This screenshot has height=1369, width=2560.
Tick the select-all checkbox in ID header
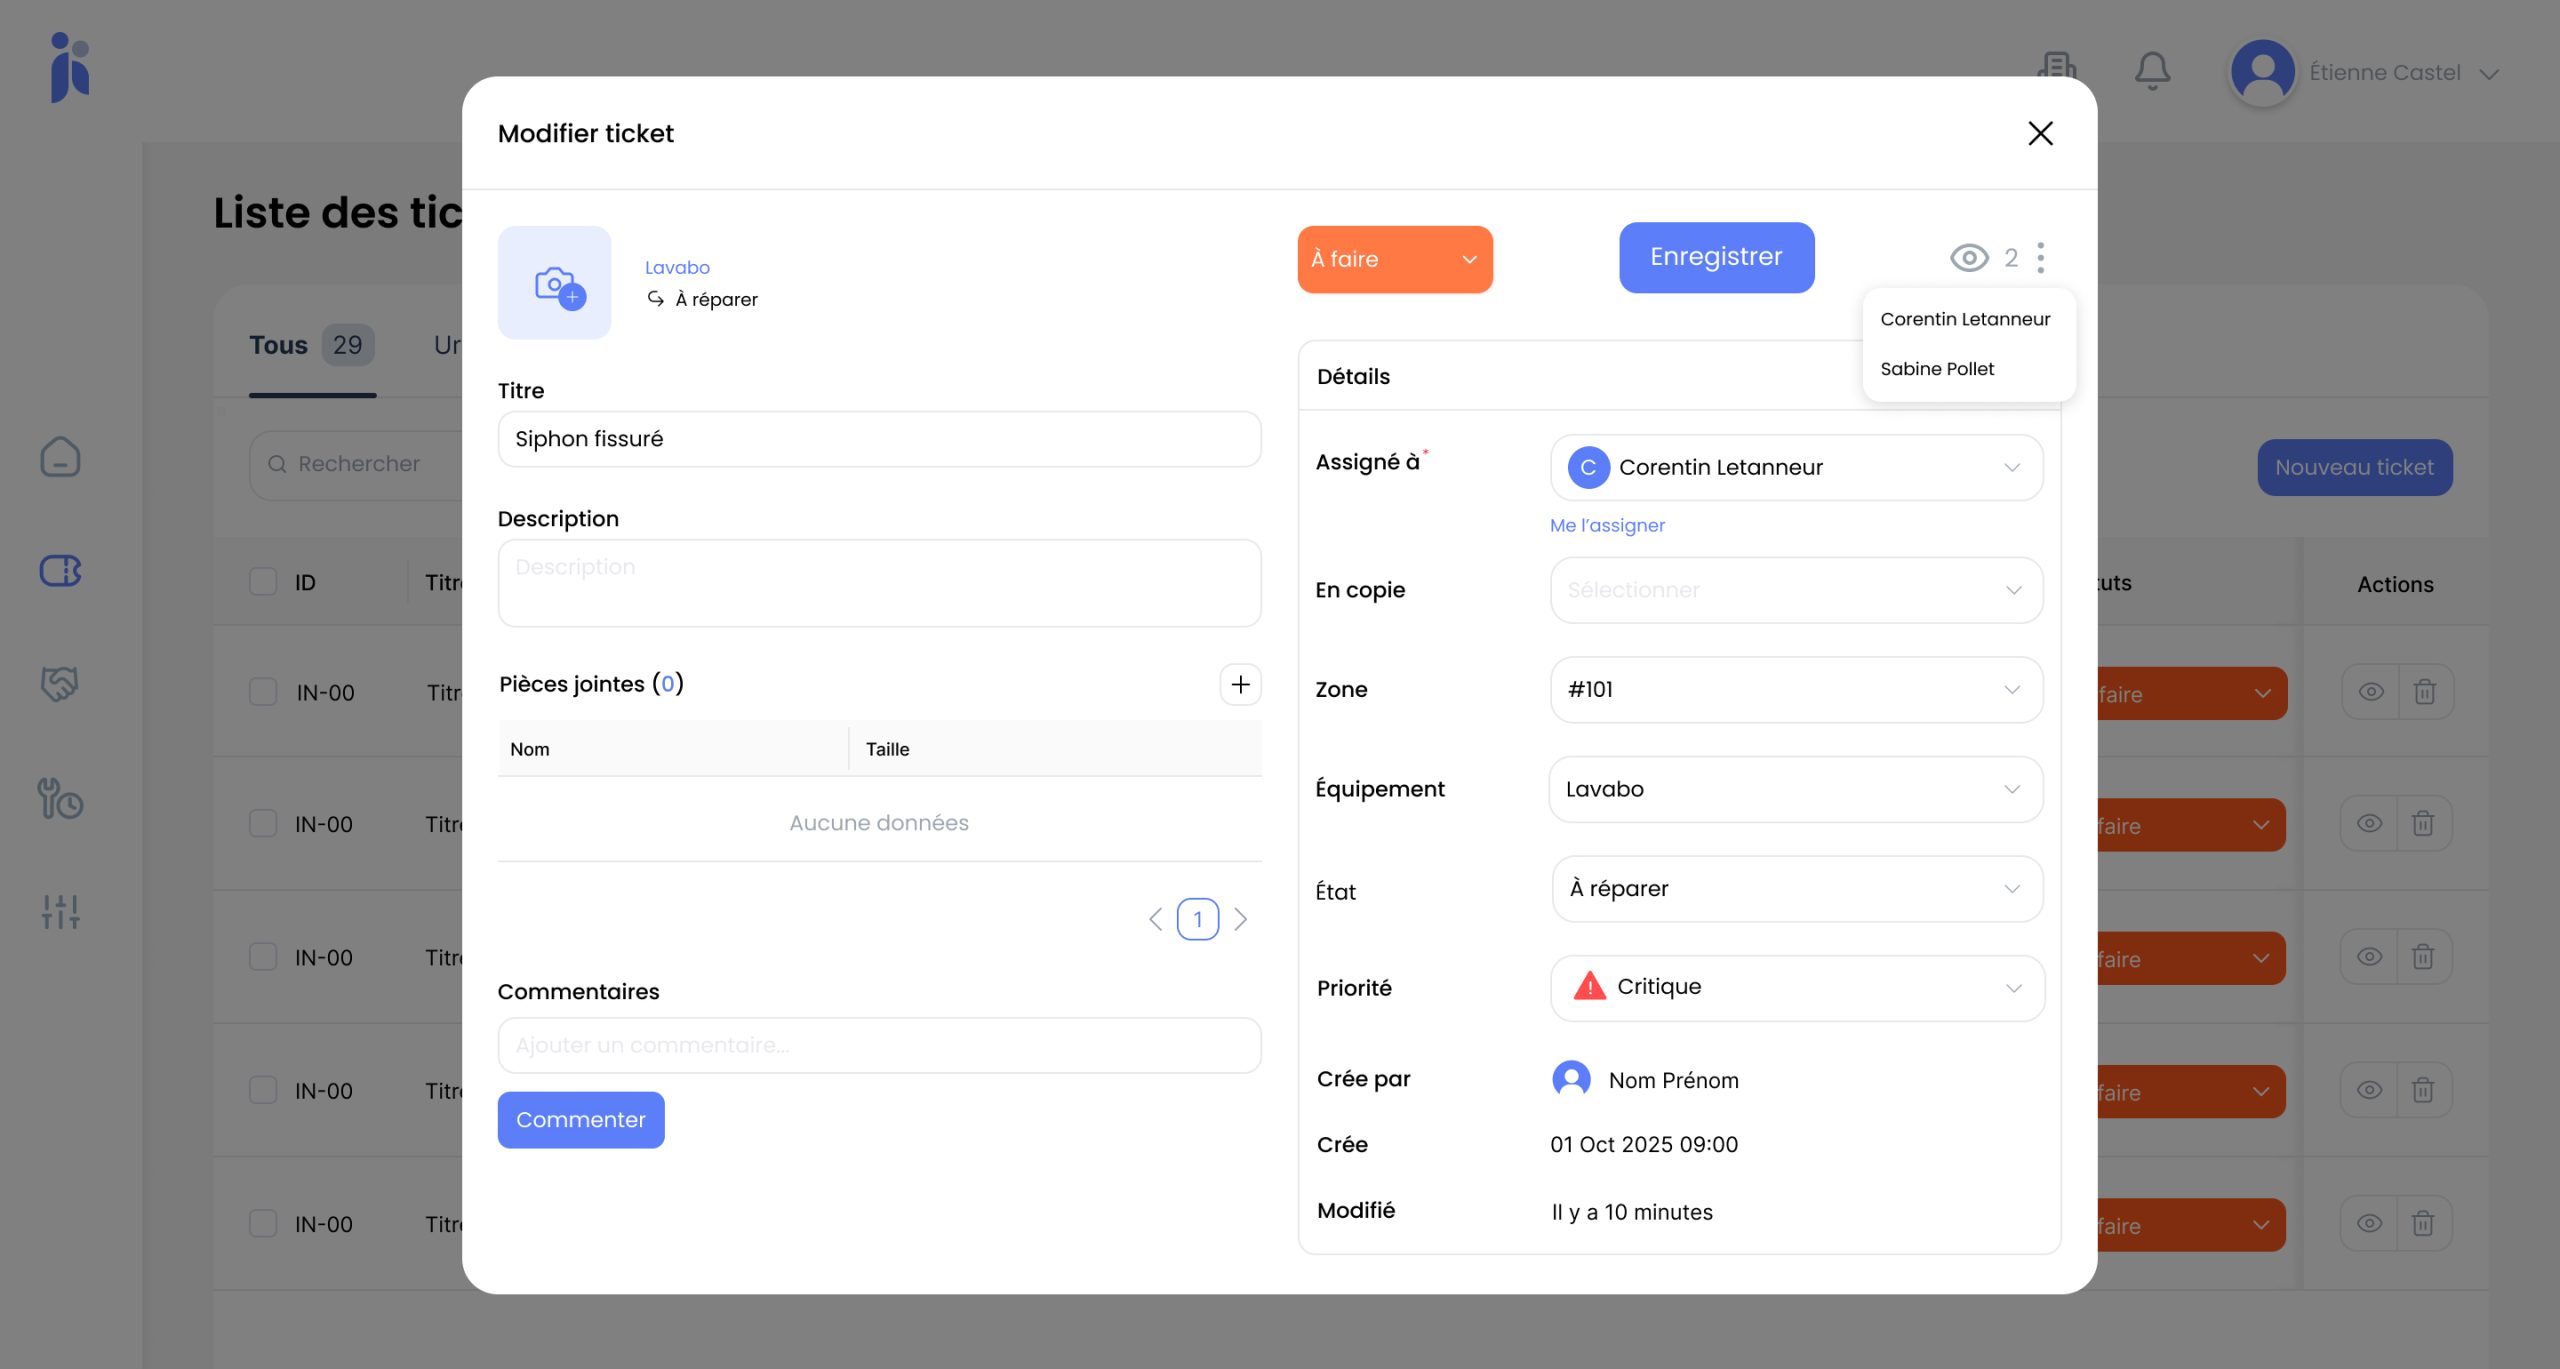point(263,582)
